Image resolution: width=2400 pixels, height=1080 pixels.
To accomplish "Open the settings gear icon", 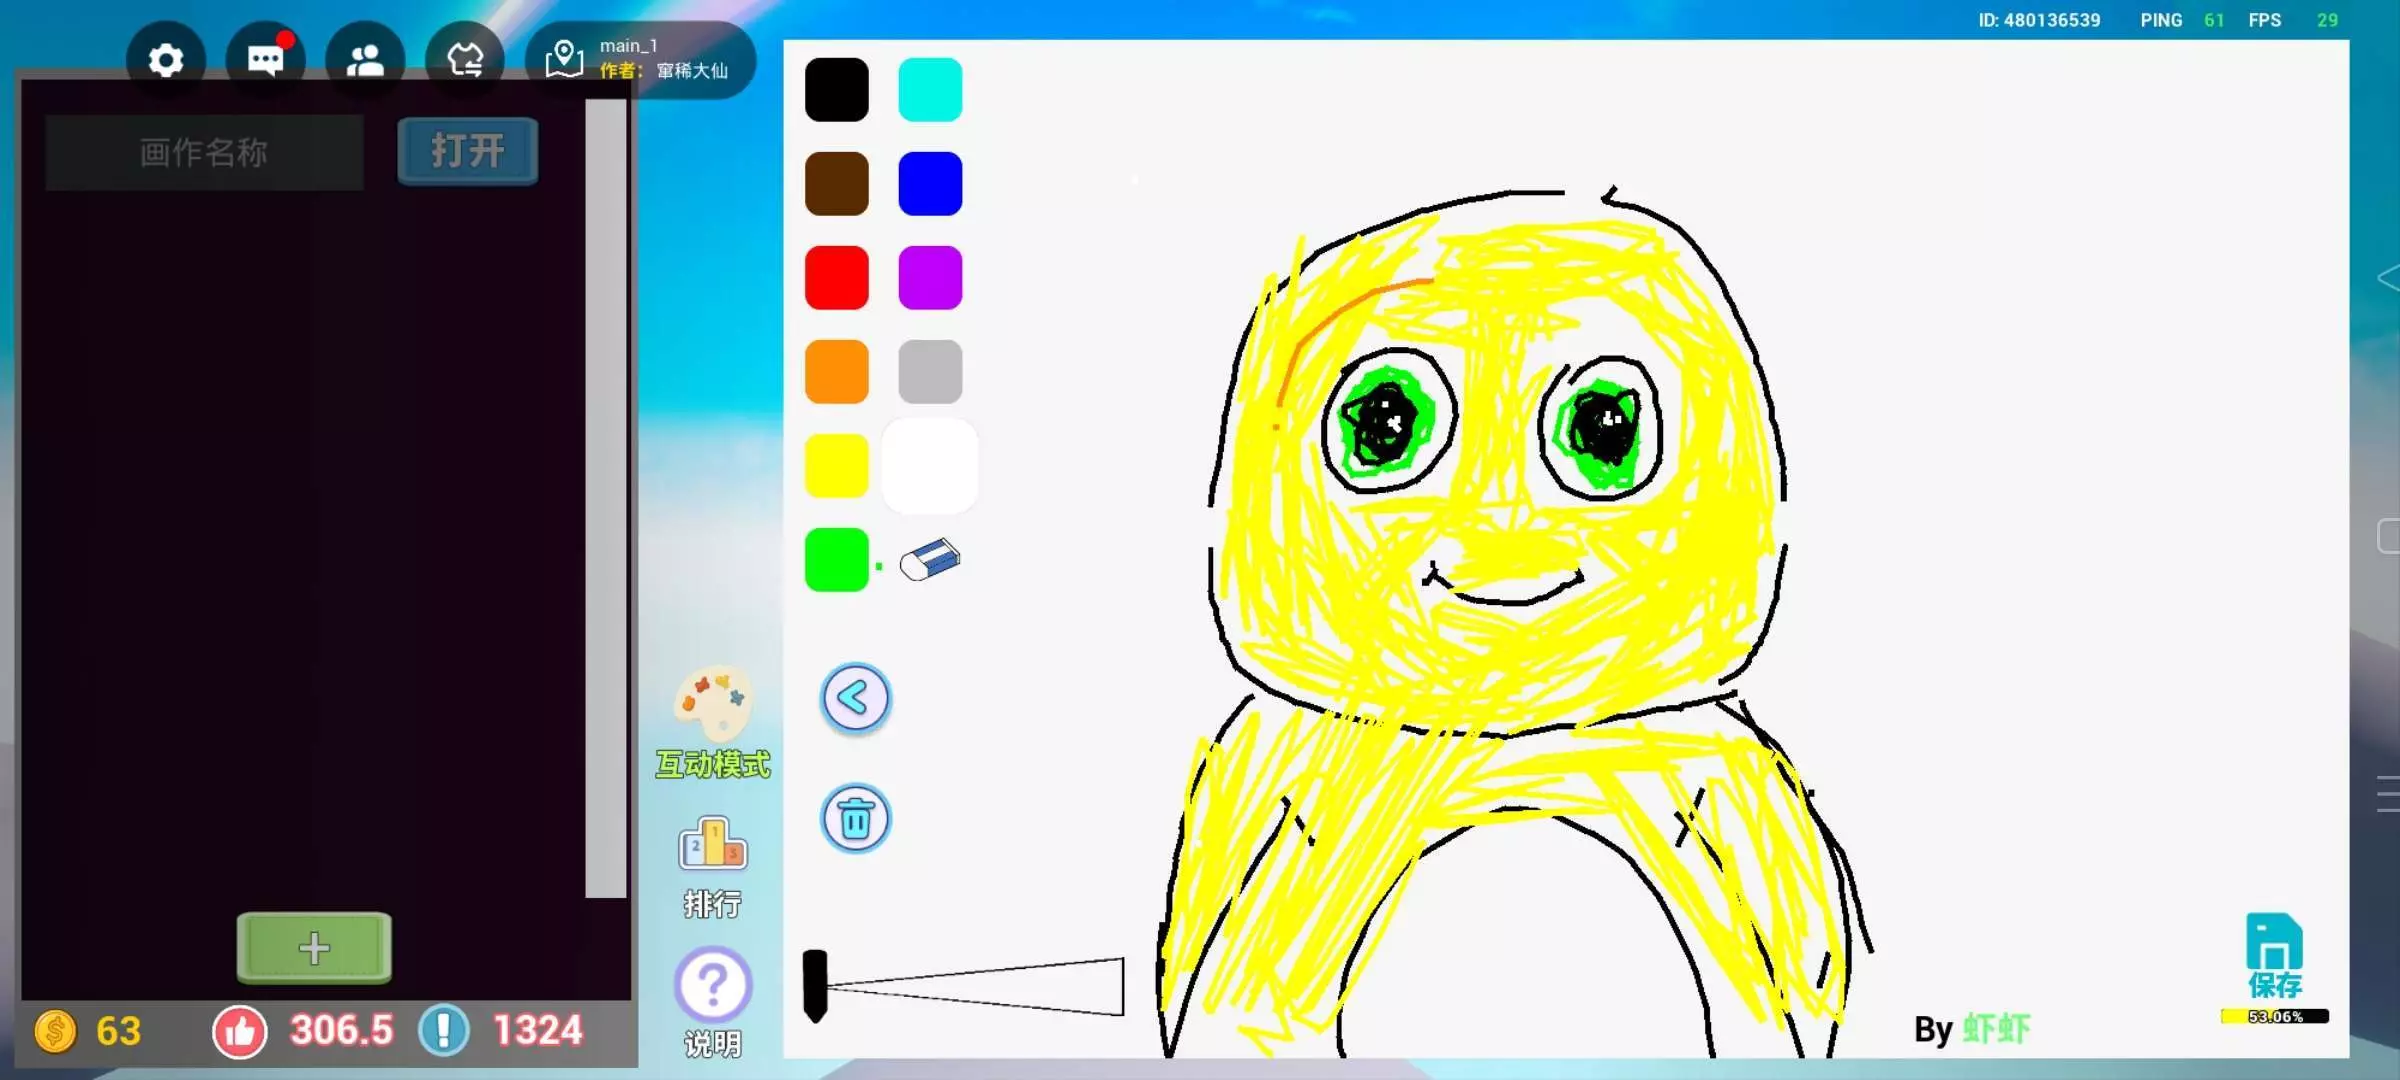I will [x=166, y=60].
